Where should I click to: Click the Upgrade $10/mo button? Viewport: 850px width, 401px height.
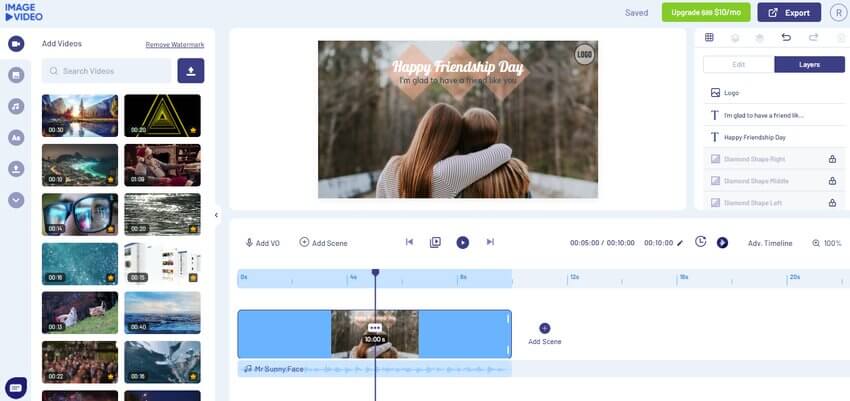tap(706, 12)
